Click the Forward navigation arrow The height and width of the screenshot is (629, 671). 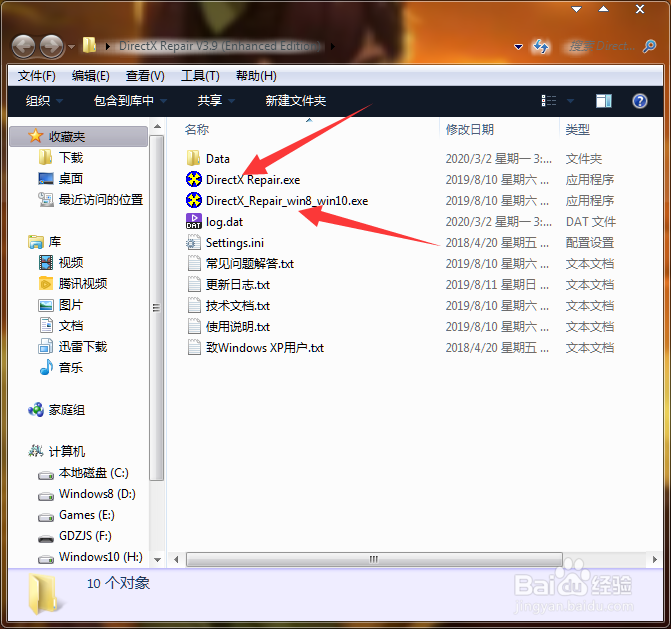tap(51, 46)
